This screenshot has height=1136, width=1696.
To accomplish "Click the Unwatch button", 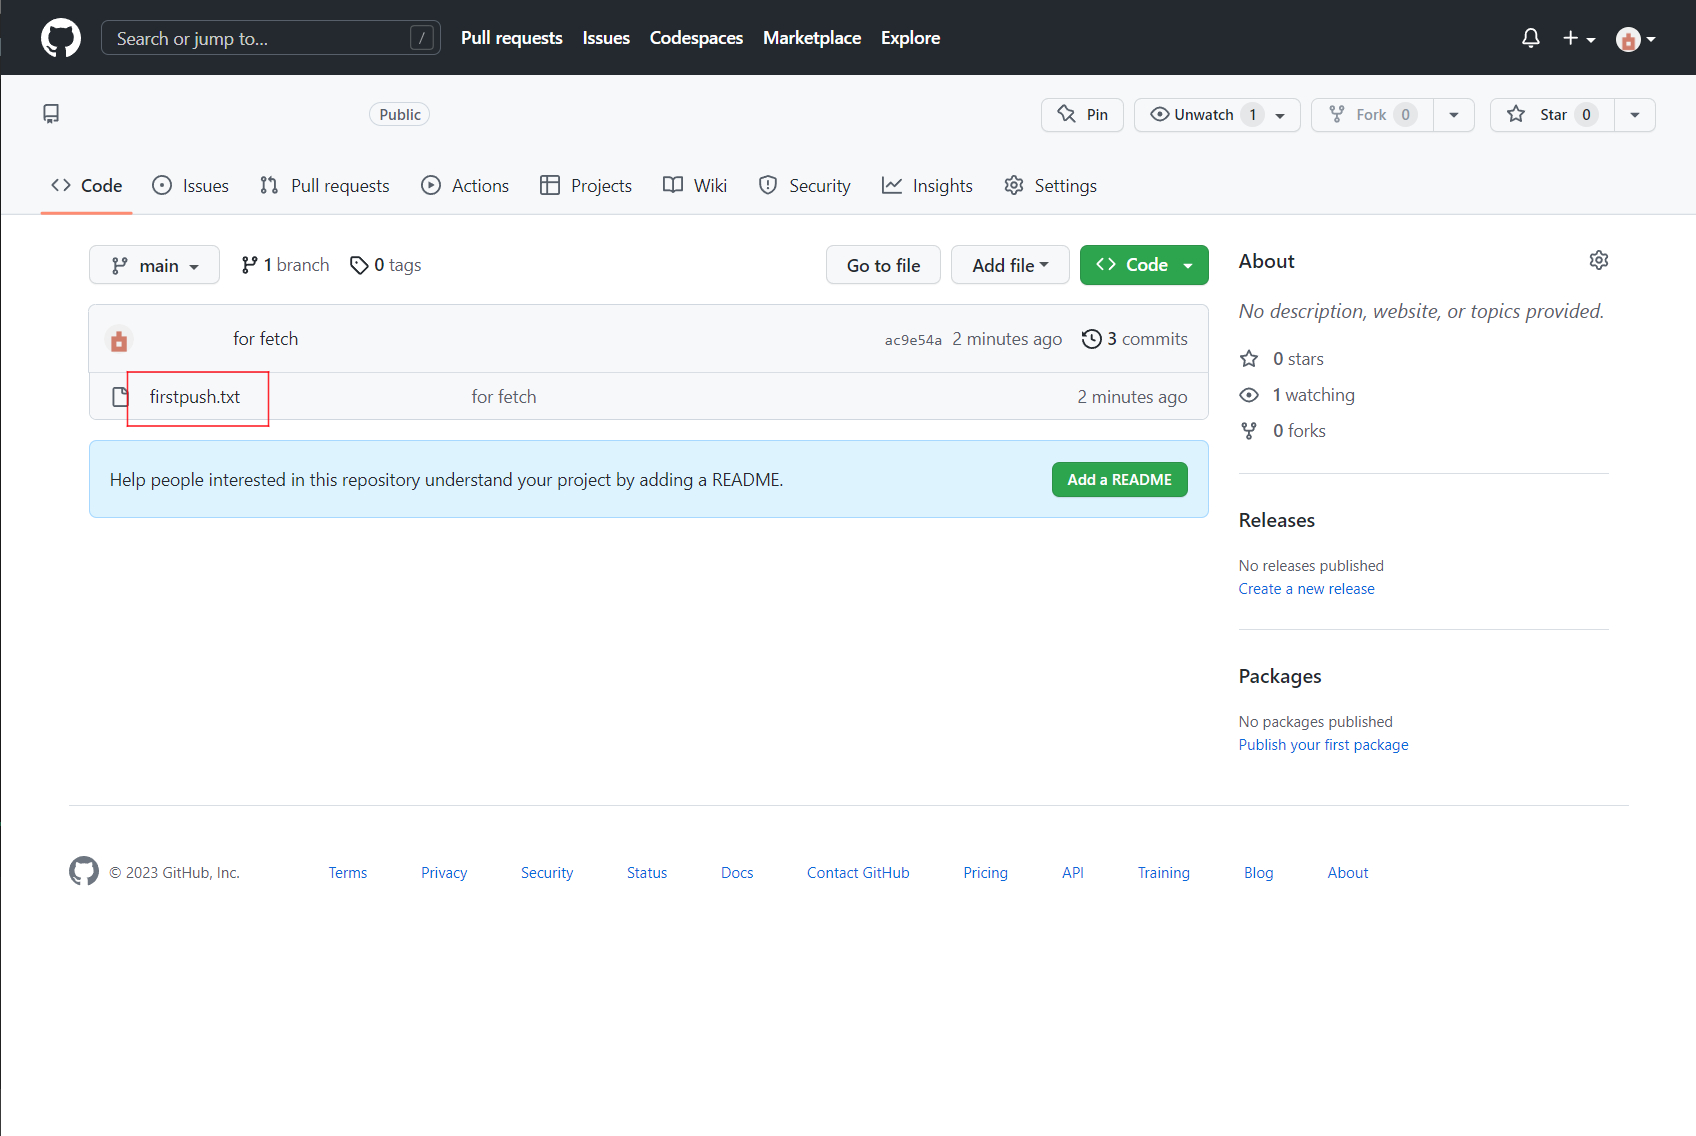I will tap(1217, 115).
